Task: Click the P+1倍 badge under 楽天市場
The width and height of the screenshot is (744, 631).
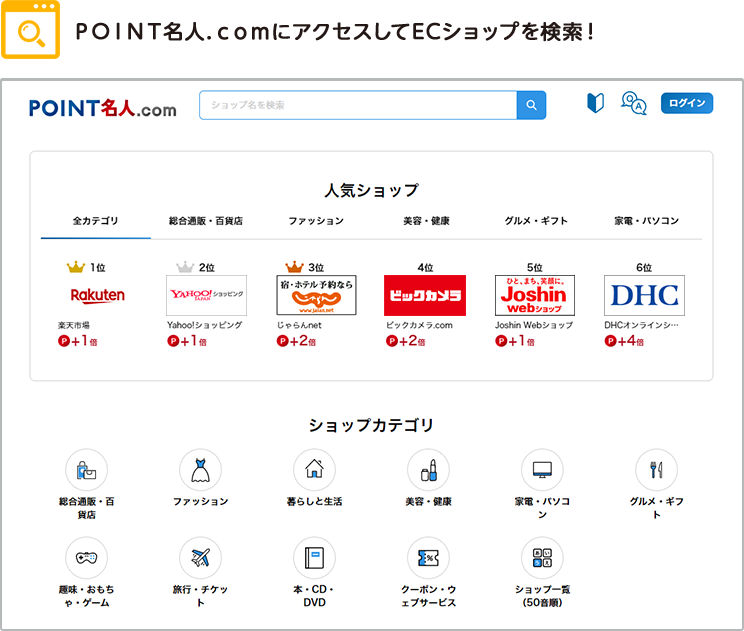Action: [x=77, y=341]
